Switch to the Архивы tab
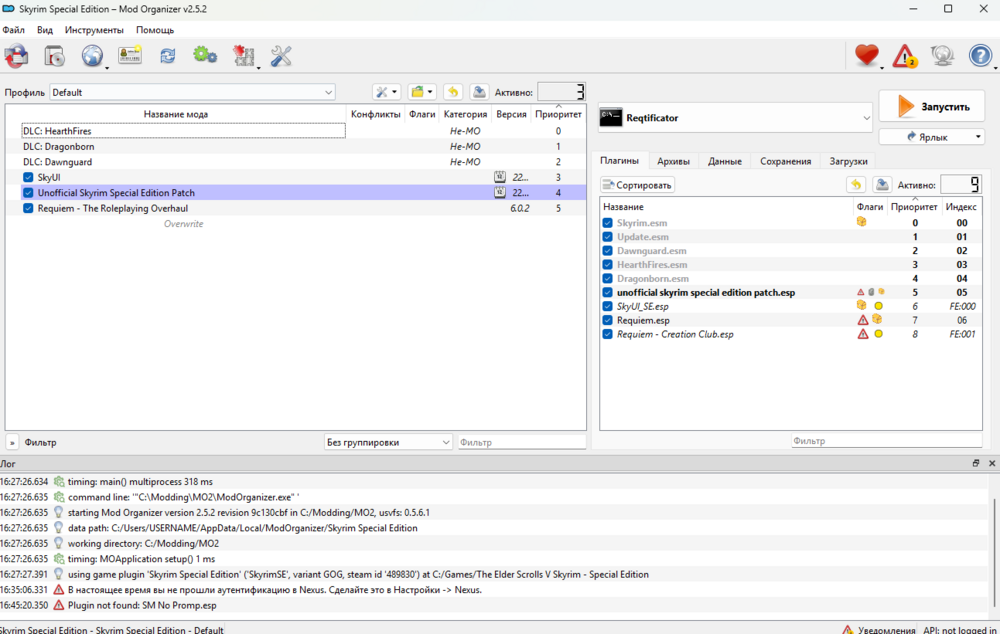The width and height of the screenshot is (1000, 634). click(673, 161)
